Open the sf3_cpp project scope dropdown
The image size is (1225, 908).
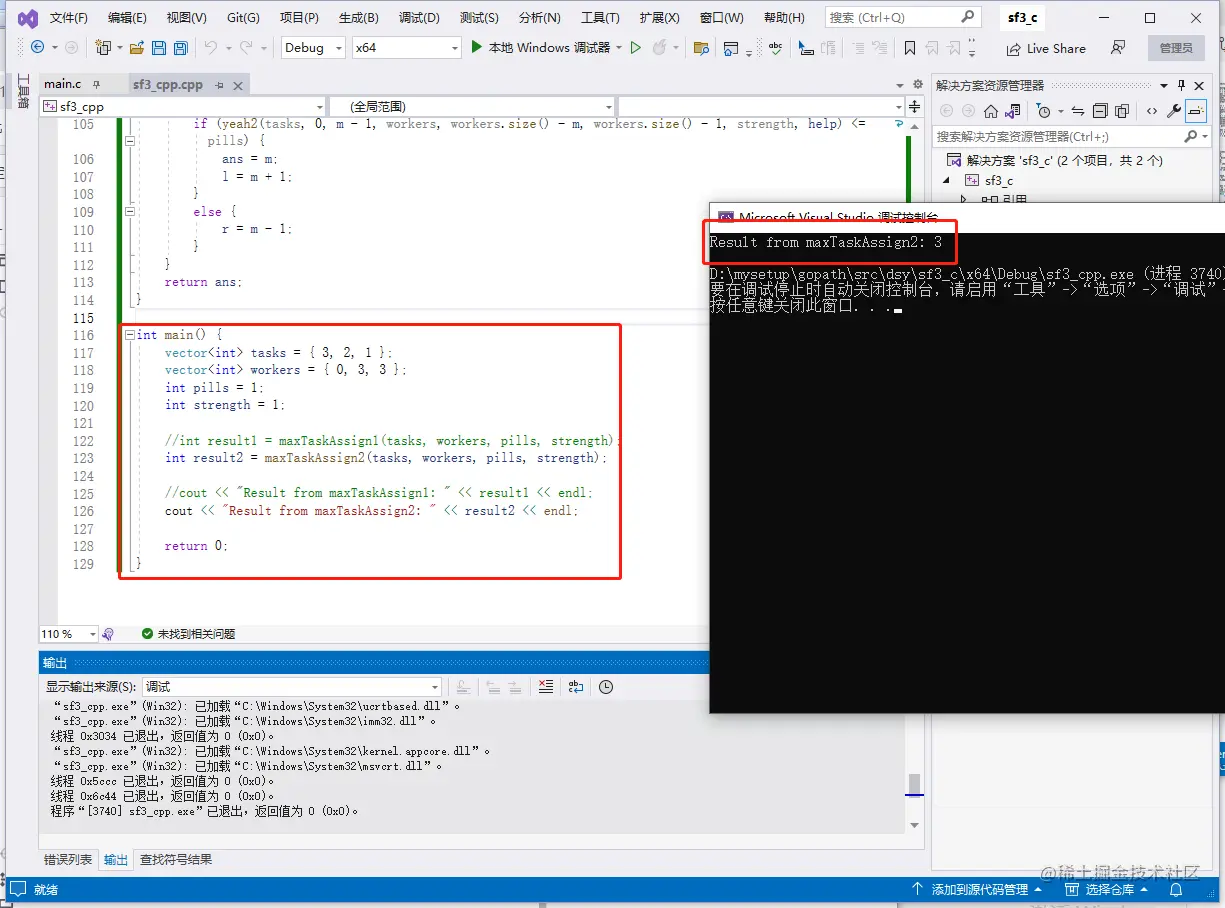pyautogui.click(x=183, y=106)
